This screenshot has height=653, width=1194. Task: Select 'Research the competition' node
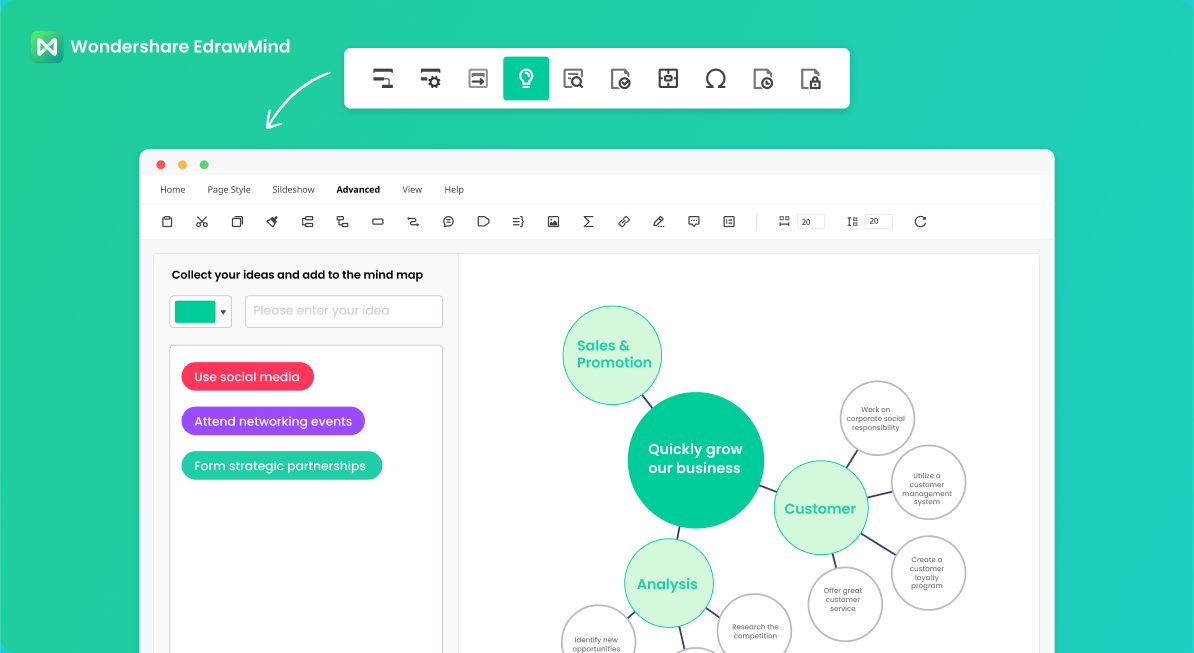(754, 623)
